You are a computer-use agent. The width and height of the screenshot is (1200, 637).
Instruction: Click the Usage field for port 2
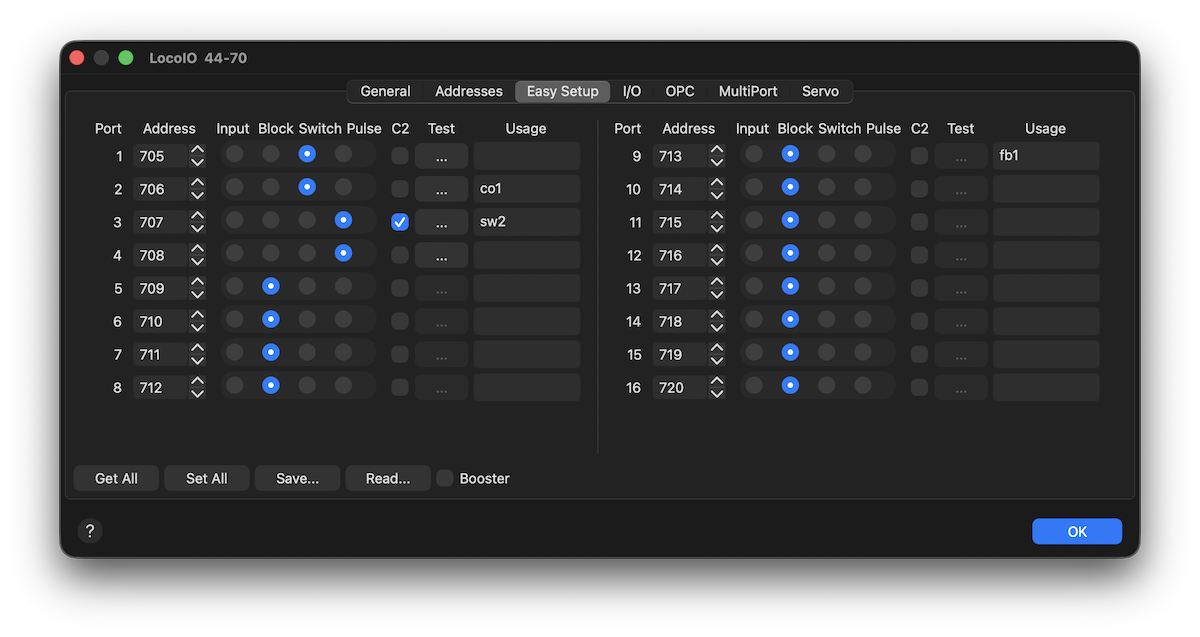(x=526, y=189)
